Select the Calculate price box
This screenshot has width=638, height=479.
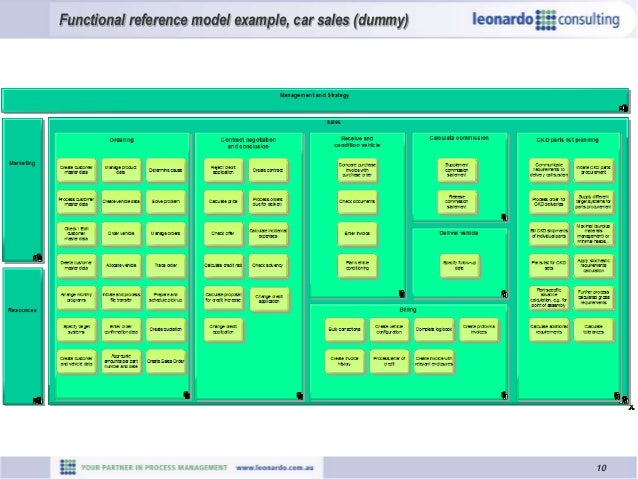(x=223, y=201)
